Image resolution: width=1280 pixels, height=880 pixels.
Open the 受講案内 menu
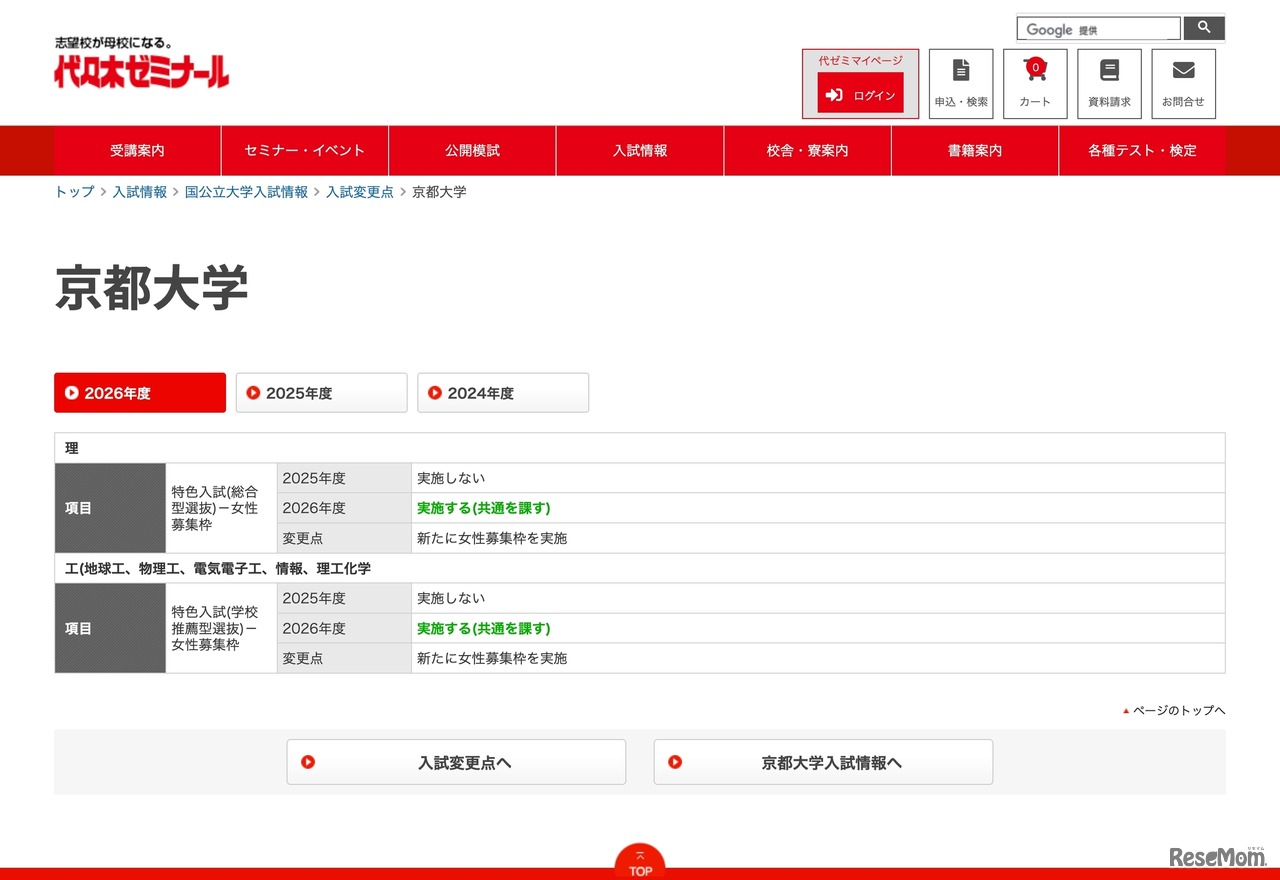[137, 151]
